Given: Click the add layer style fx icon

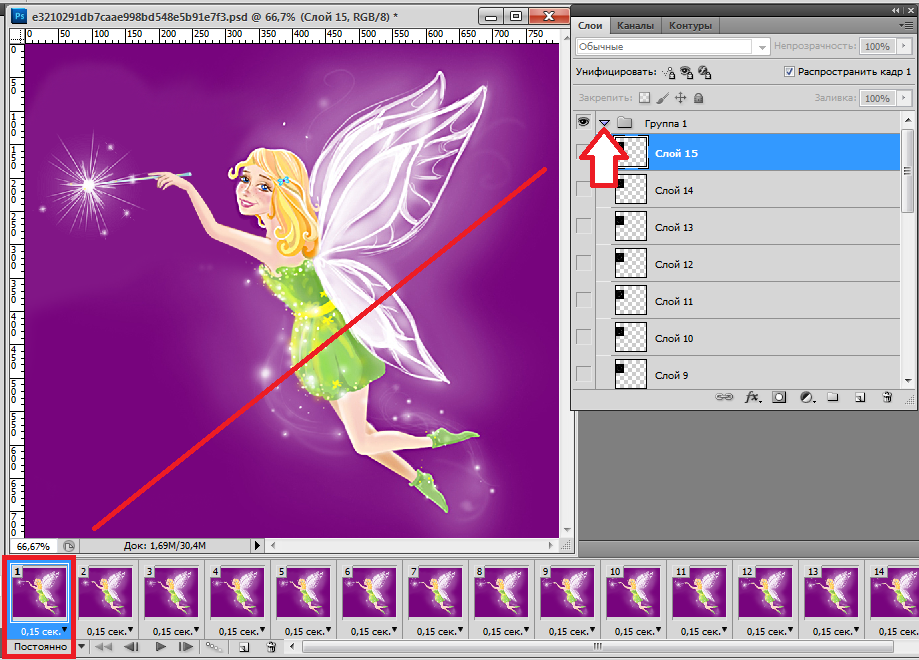Looking at the screenshot, I should [752, 397].
